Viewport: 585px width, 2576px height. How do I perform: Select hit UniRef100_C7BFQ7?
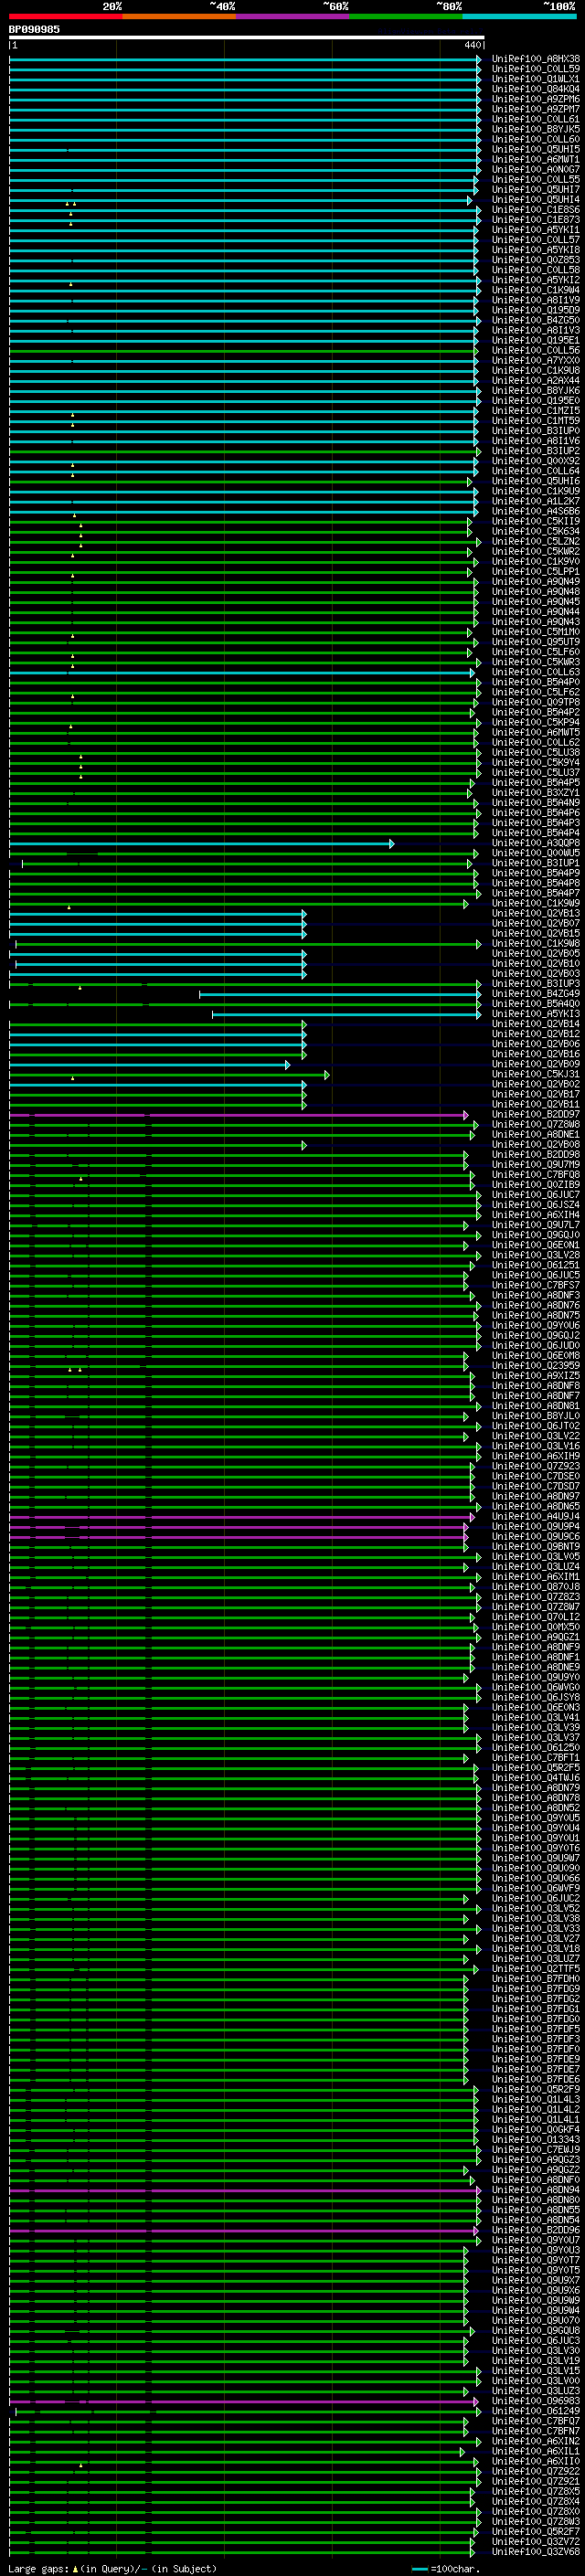point(536,2421)
